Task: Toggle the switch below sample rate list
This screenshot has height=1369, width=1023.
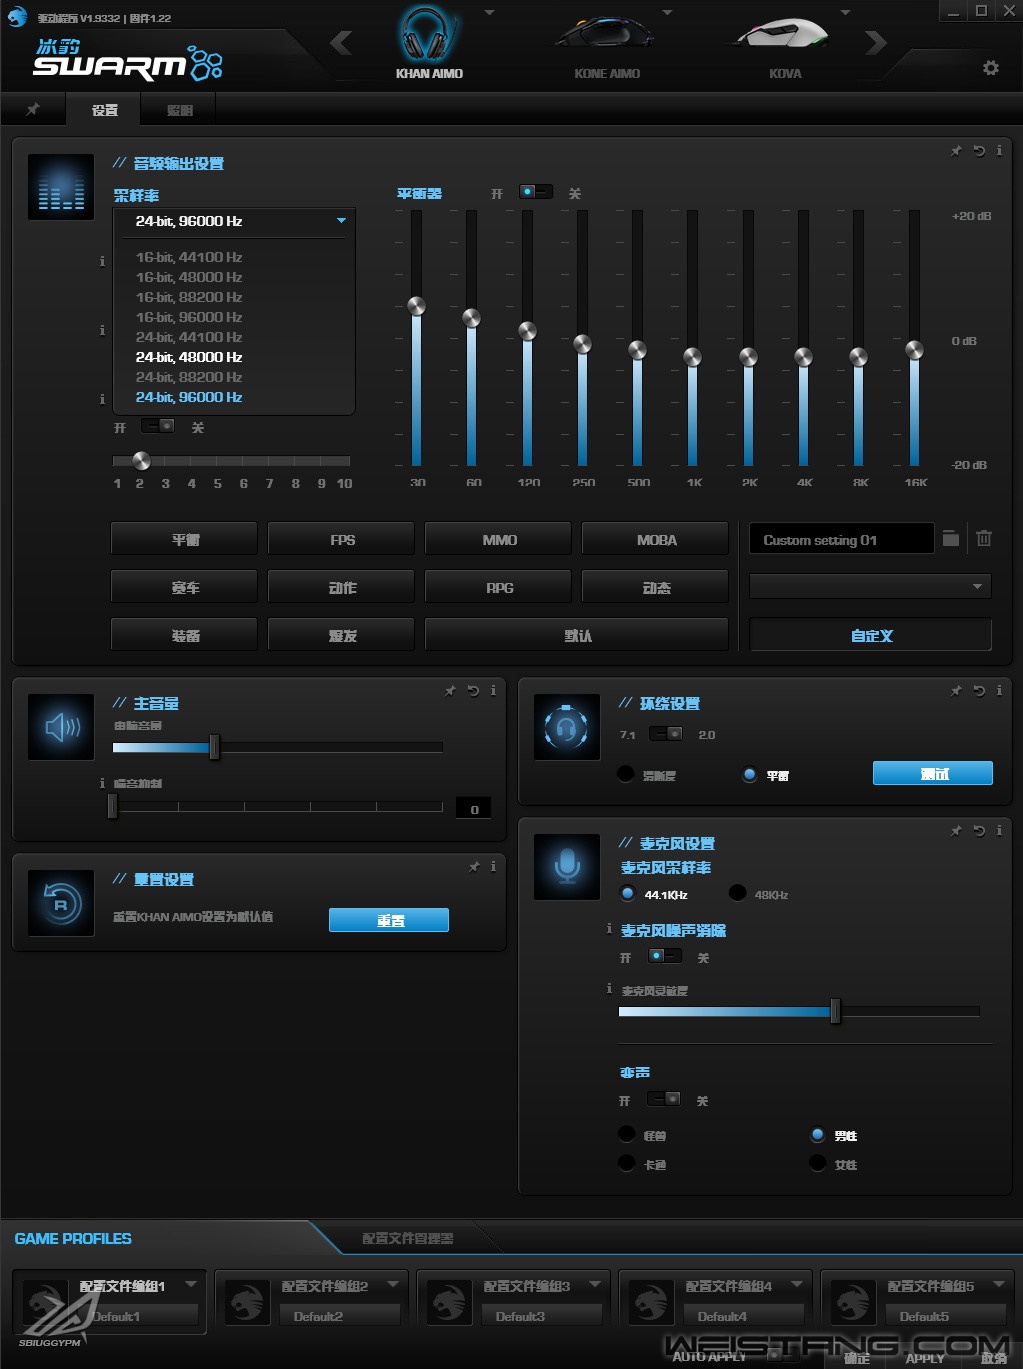Action: point(158,426)
